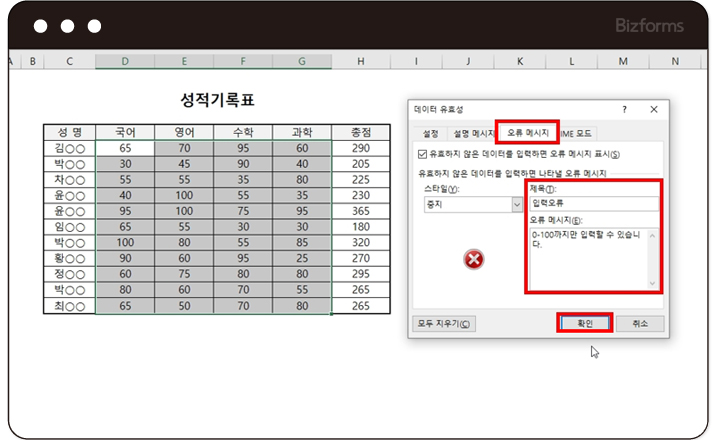Select column H header
This screenshot has width=715, height=440.
pyautogui.click(x=361, y=62)
